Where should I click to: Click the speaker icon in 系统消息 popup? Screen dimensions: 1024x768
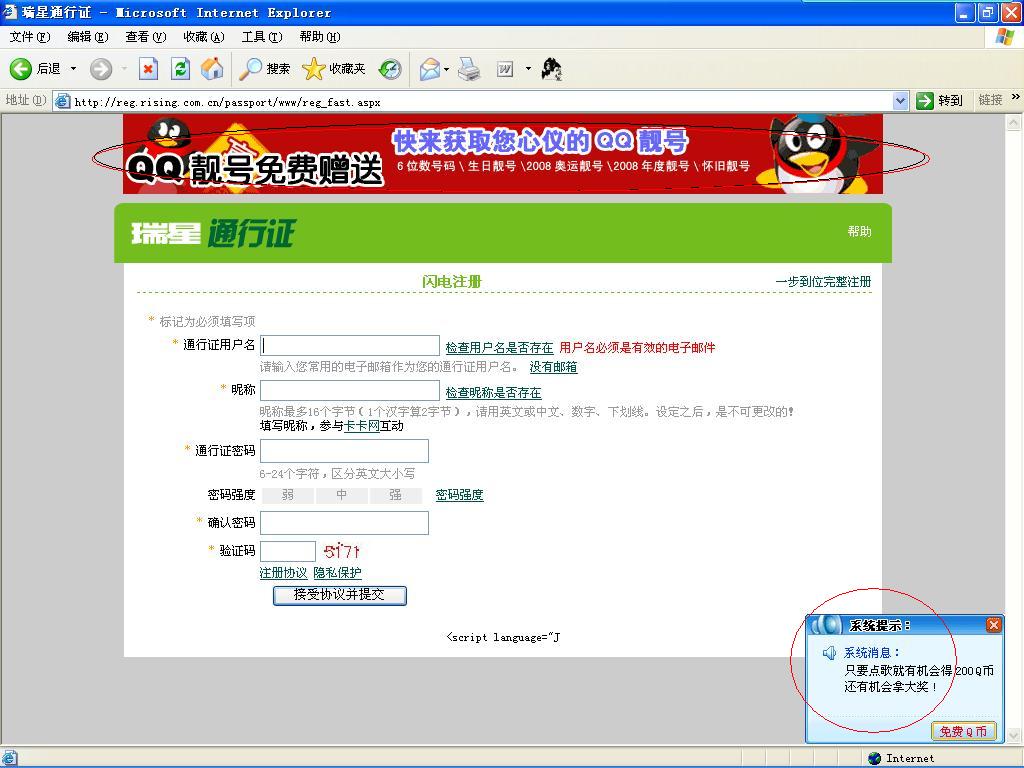point(829,653)
